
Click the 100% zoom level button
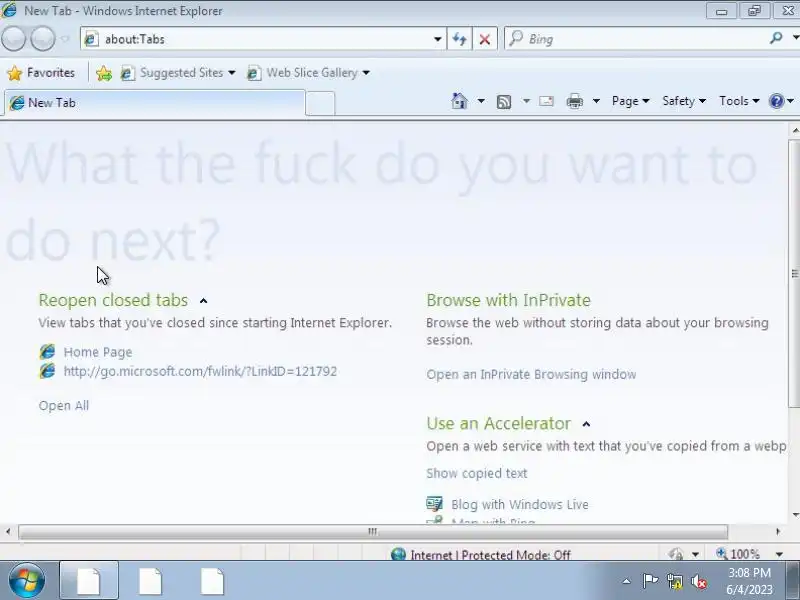pyautogui.click(x=738, y=554)
